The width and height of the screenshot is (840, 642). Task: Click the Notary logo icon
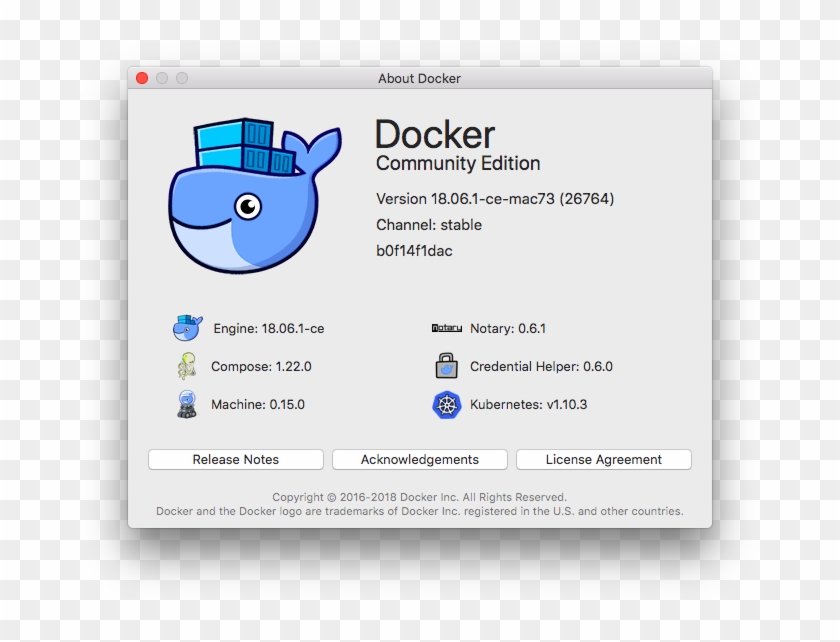446,328
